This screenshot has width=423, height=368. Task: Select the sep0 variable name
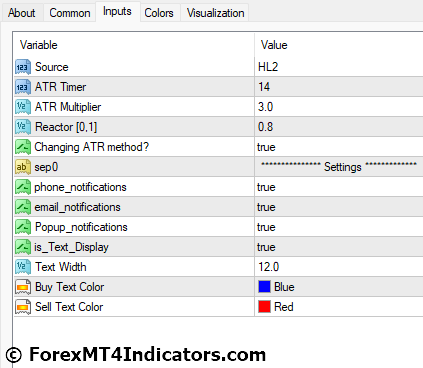[46, 167]
